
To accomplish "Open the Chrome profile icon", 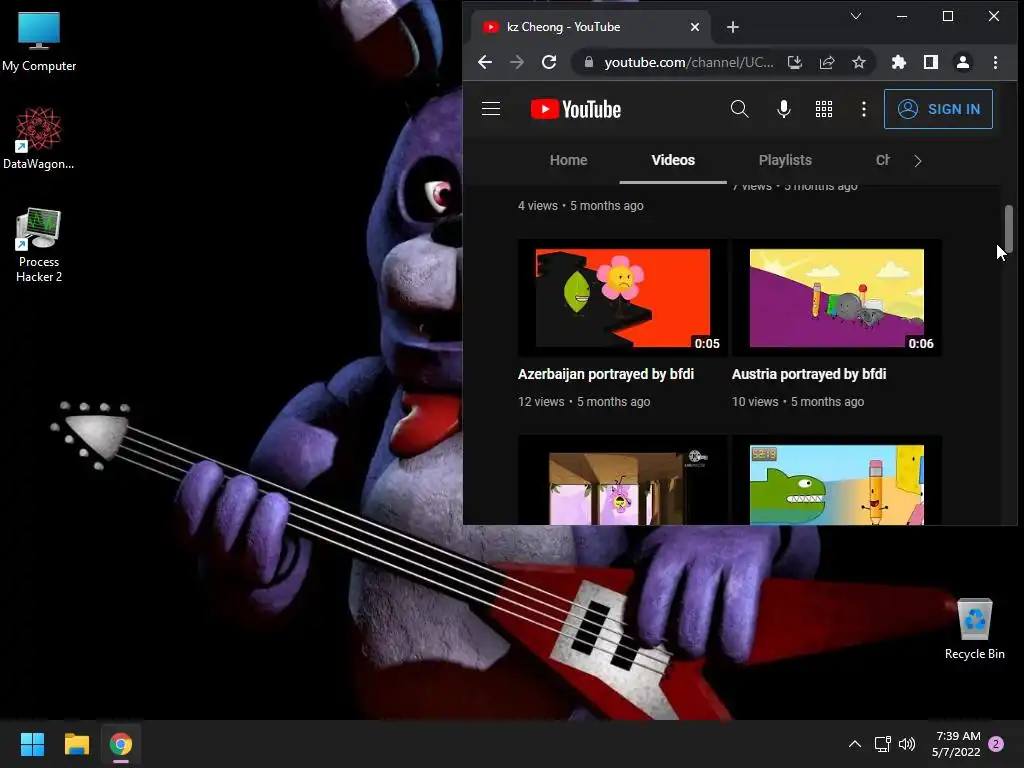I will (x=963, y=62).
